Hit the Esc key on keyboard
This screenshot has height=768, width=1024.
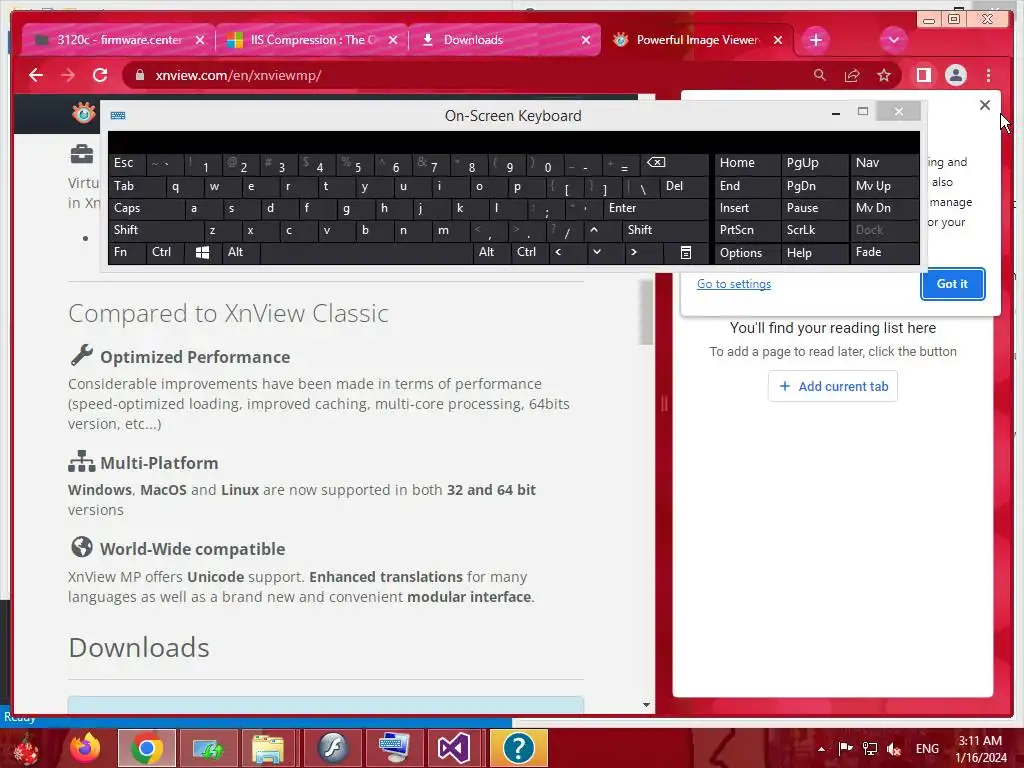point(127,163)
